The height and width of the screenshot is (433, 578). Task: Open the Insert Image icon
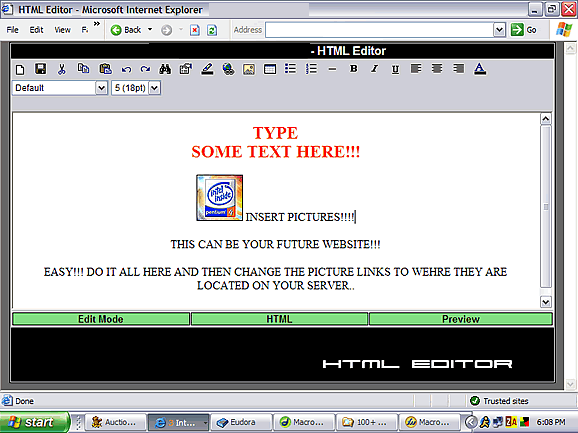point(249,69)
